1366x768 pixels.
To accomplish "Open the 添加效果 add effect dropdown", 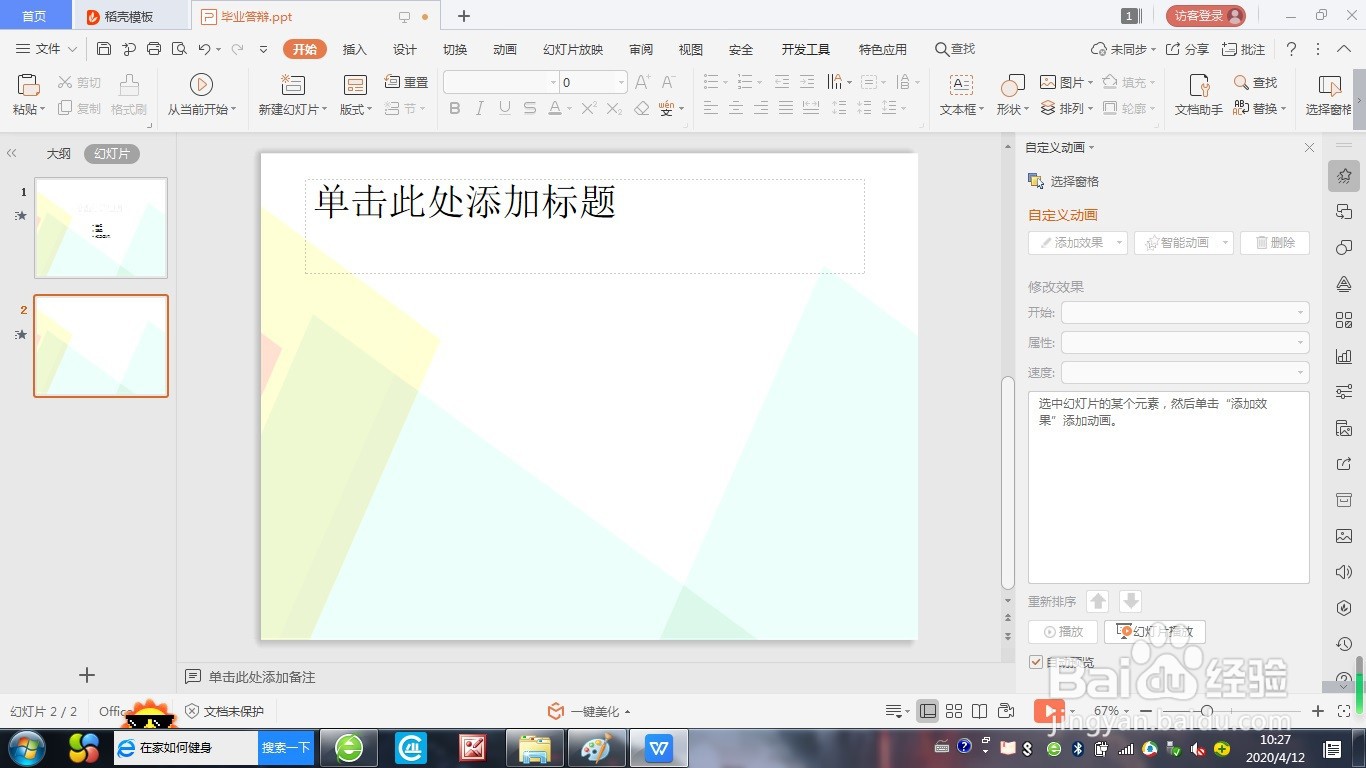I will (x=1070, y=241).
